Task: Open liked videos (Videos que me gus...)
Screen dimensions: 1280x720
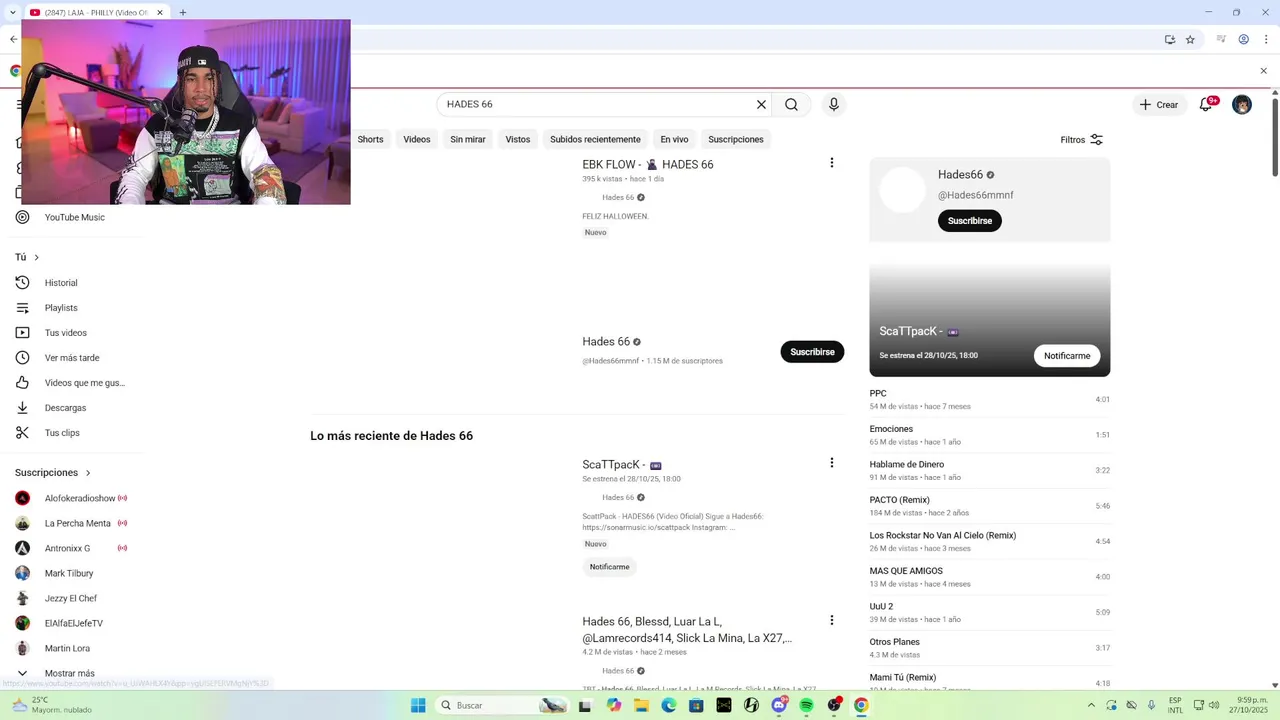Action: coord(85,383)
